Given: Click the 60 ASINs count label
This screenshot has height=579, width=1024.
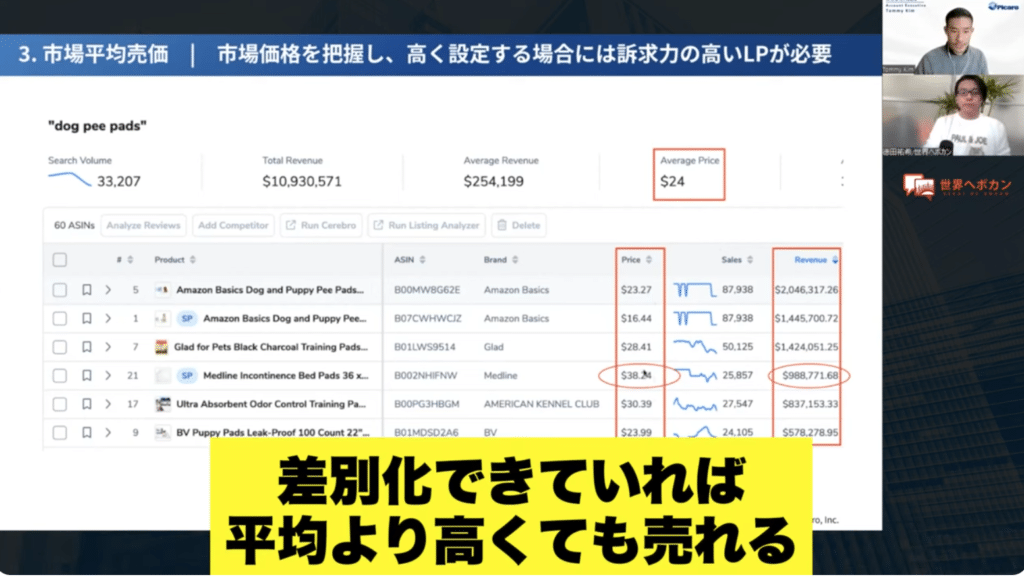Looking at the screenshot, I should (74, 225).
